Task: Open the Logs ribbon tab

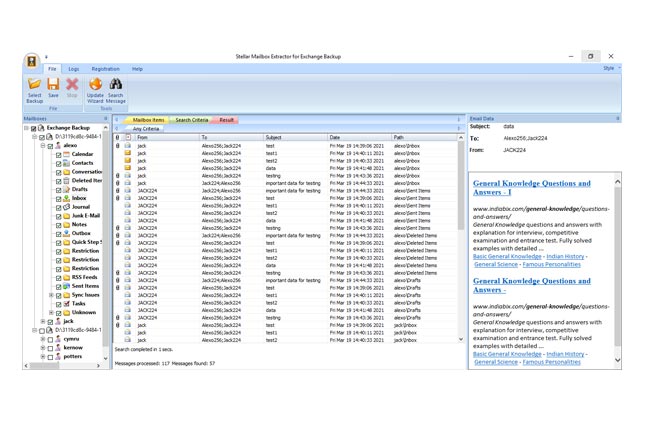Action: tap(74, 69)
